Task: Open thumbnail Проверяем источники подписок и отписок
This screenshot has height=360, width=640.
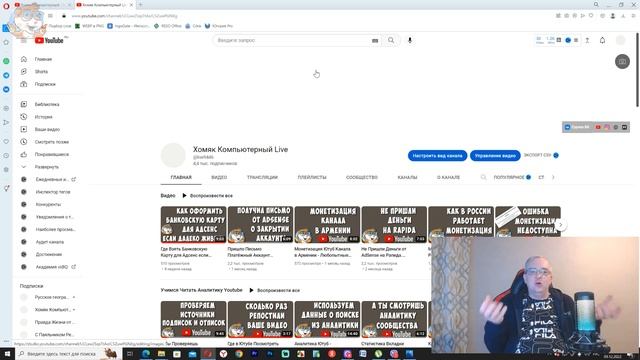Action: [193, 319]
